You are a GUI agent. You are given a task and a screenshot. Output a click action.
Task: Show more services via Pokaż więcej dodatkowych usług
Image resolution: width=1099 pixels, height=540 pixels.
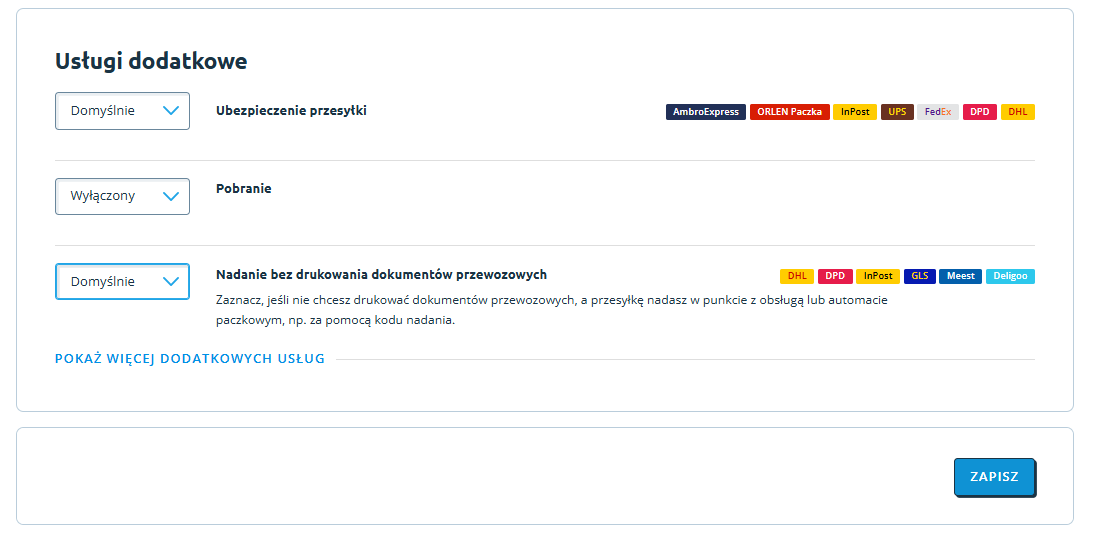coord(190,359)
